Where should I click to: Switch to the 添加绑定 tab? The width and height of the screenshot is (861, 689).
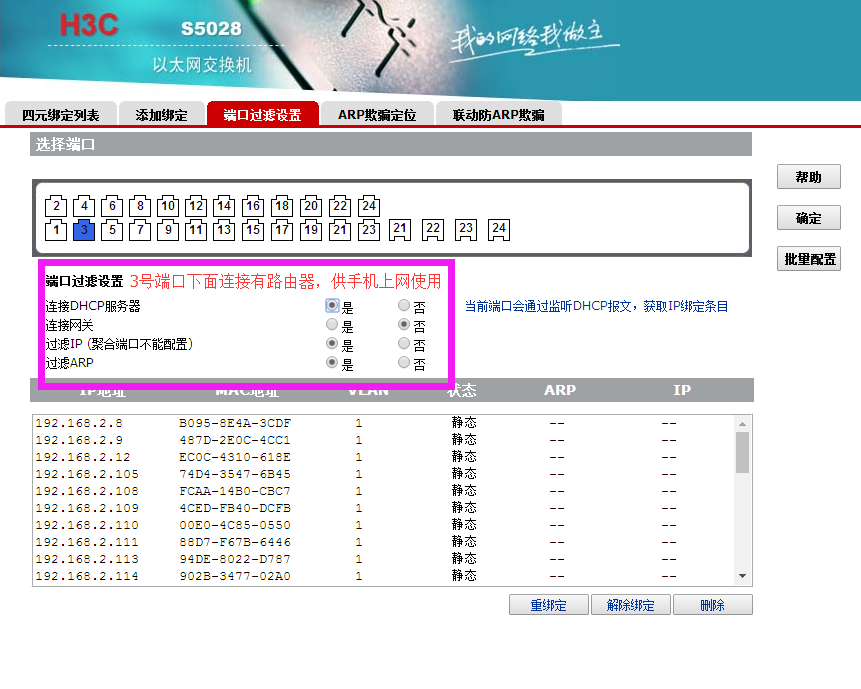161,114
